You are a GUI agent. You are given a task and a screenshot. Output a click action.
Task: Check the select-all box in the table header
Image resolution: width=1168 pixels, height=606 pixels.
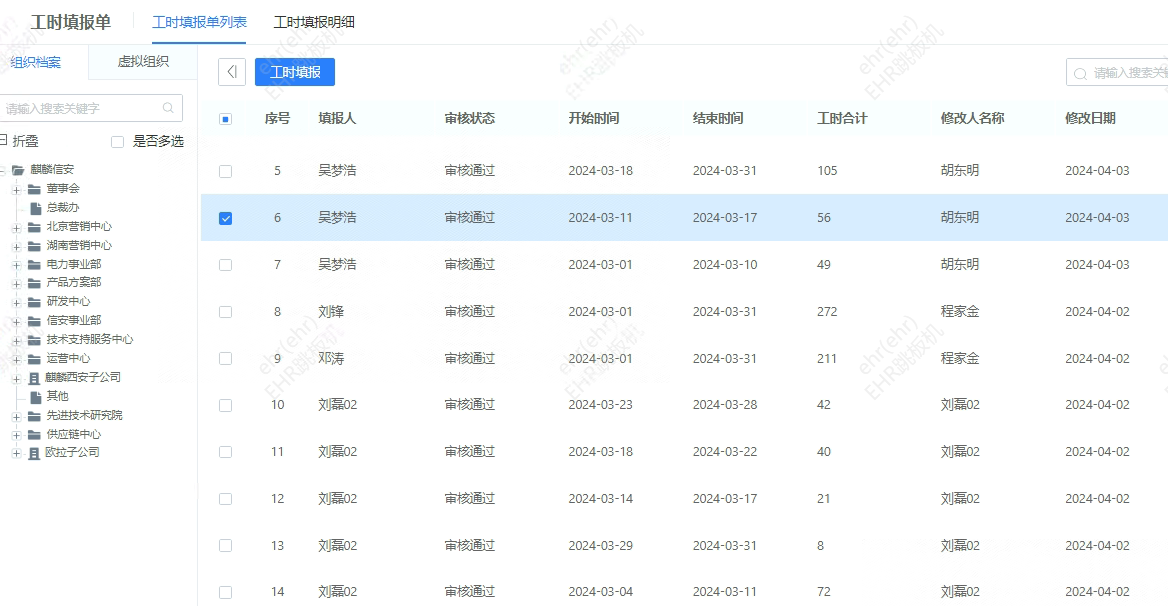tap(225, 117)
